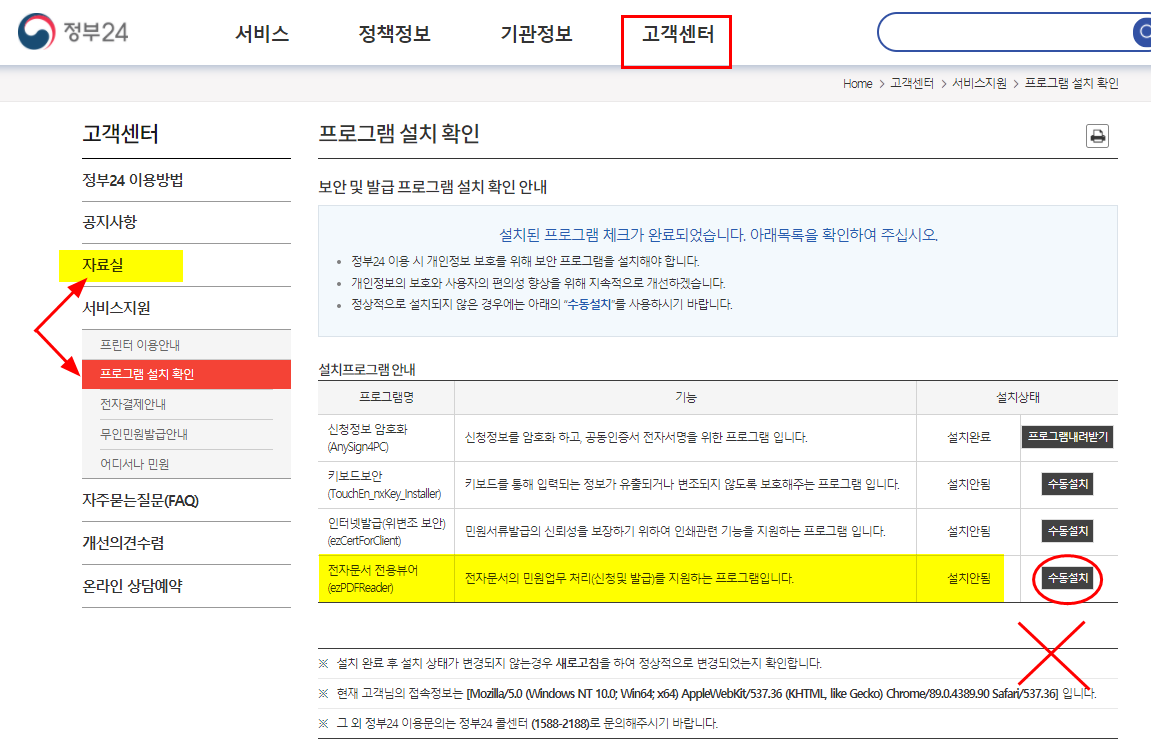Open the 기관정보 menu
Screen dimensions: 1151x752
536,34
